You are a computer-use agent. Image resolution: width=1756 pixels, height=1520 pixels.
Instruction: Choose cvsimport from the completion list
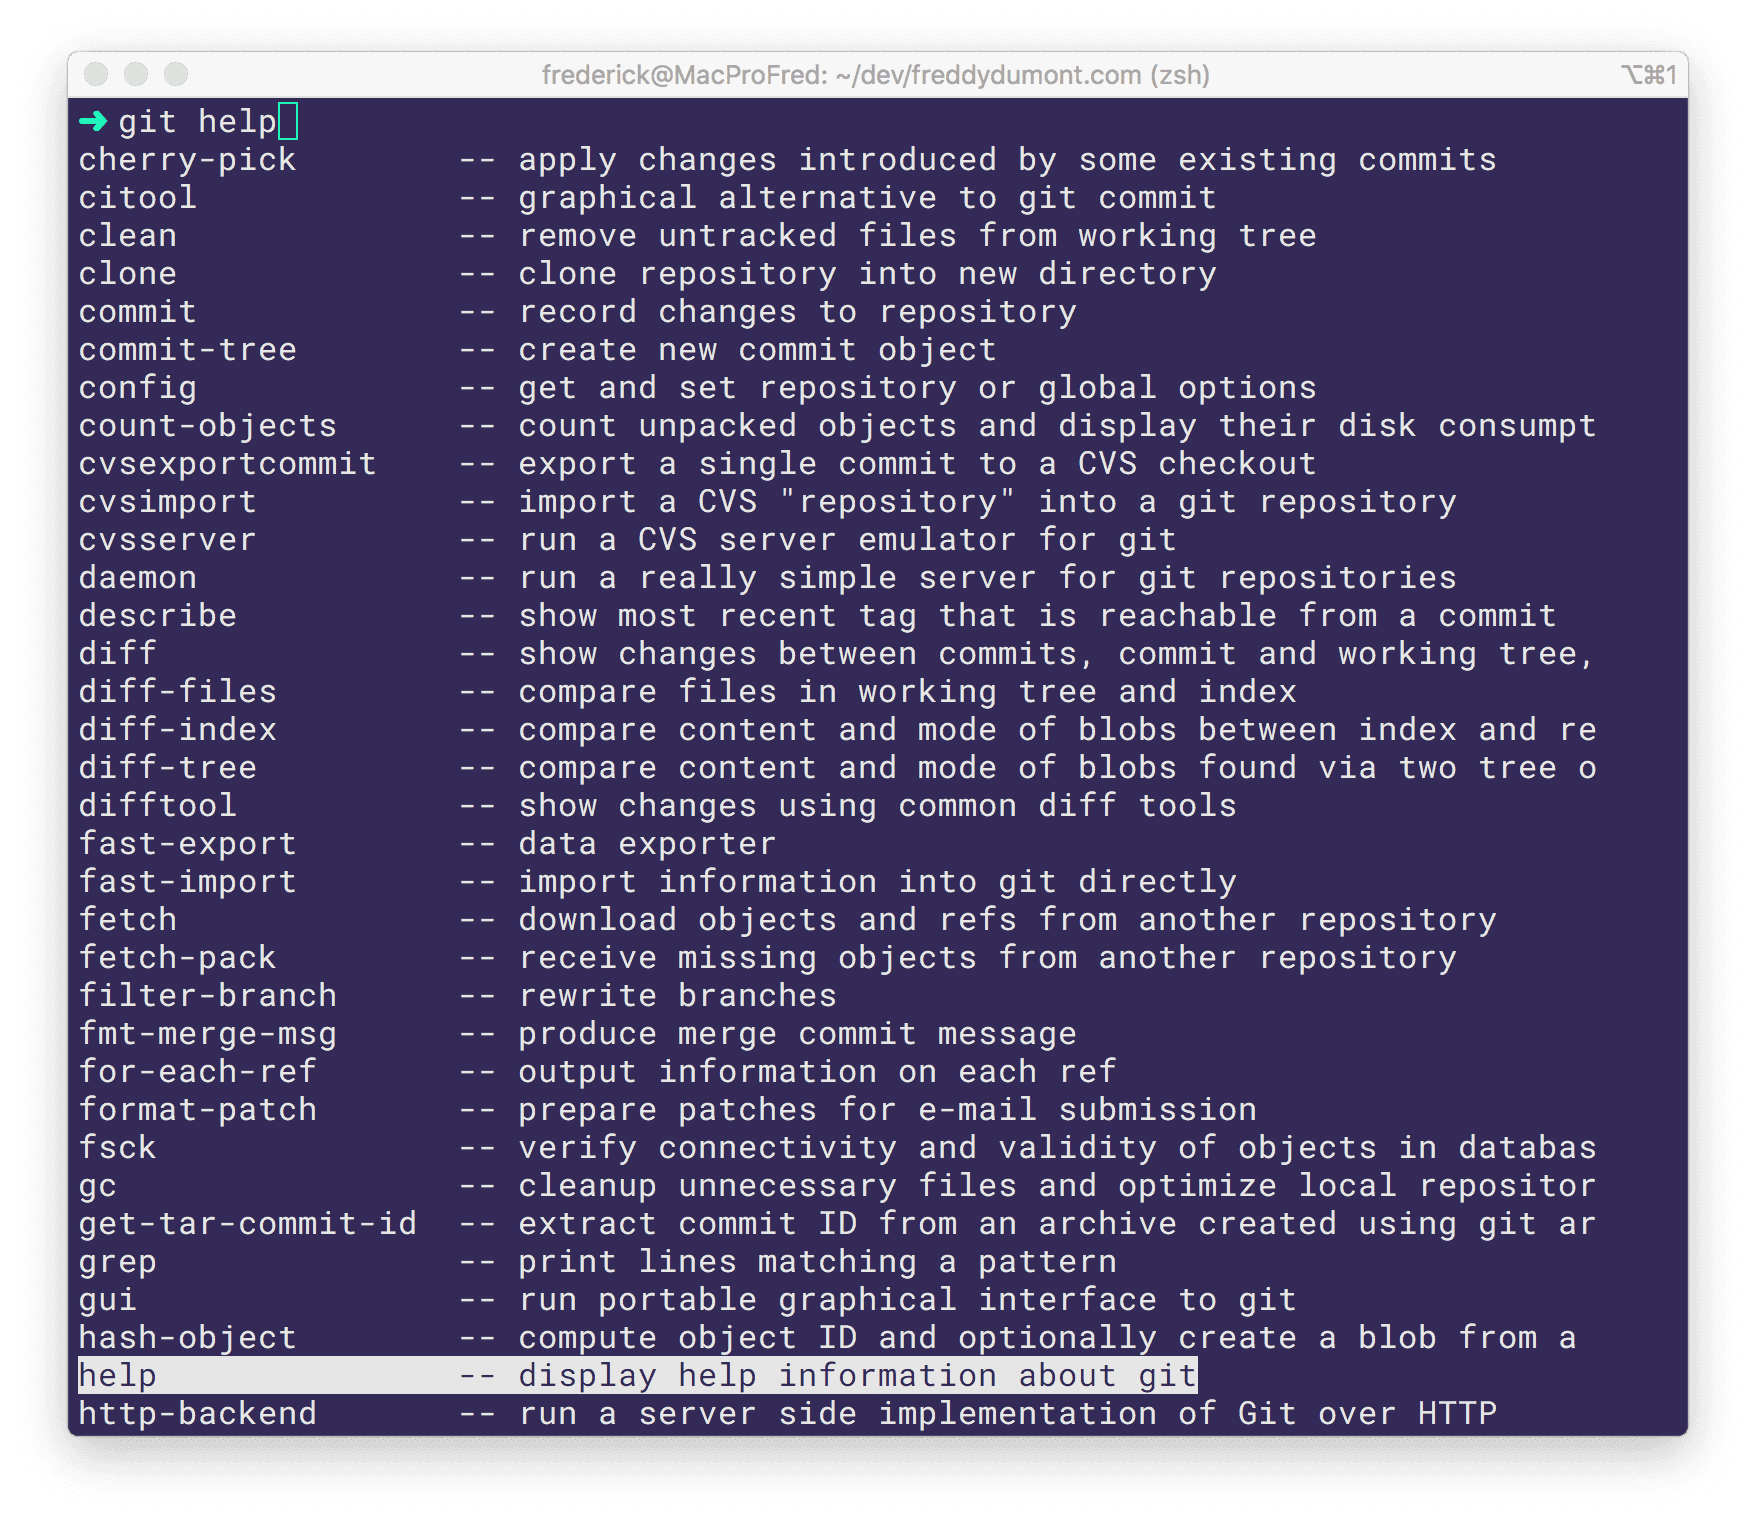point(167,501)
